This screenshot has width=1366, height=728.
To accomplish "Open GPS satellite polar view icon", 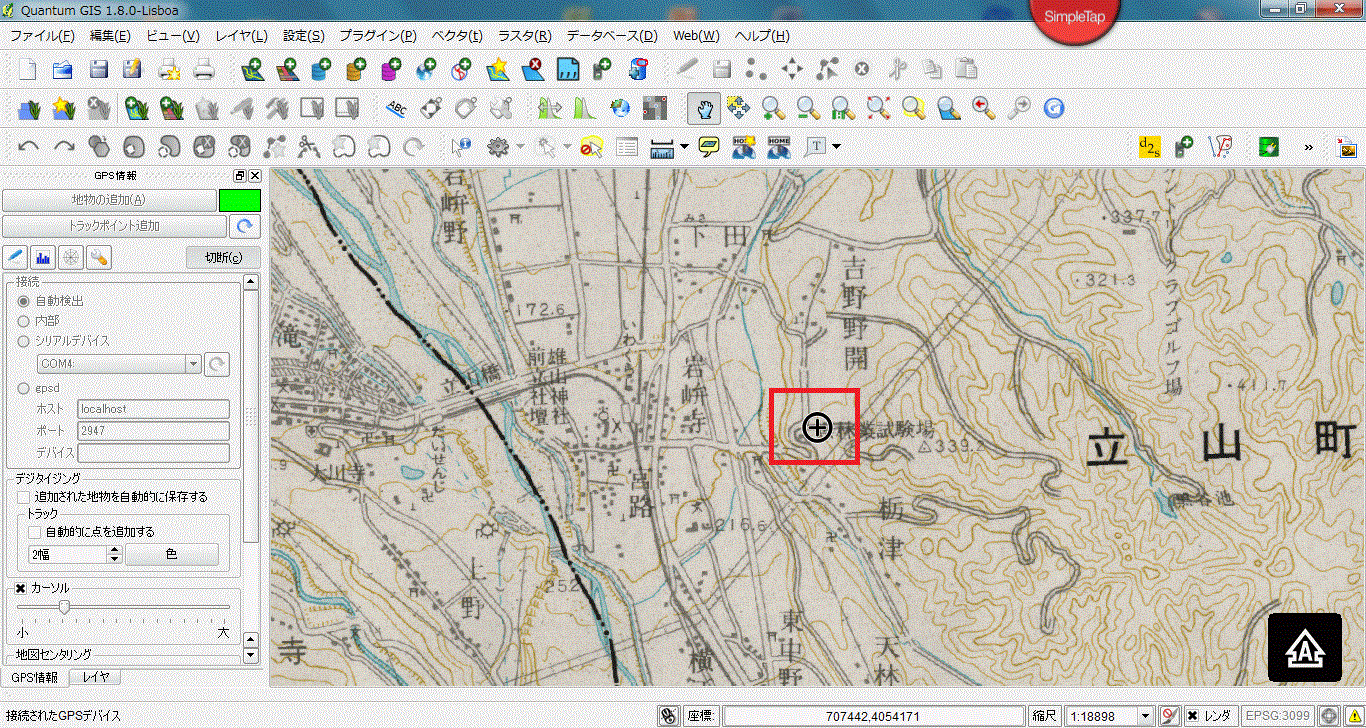I will (71, 257).
